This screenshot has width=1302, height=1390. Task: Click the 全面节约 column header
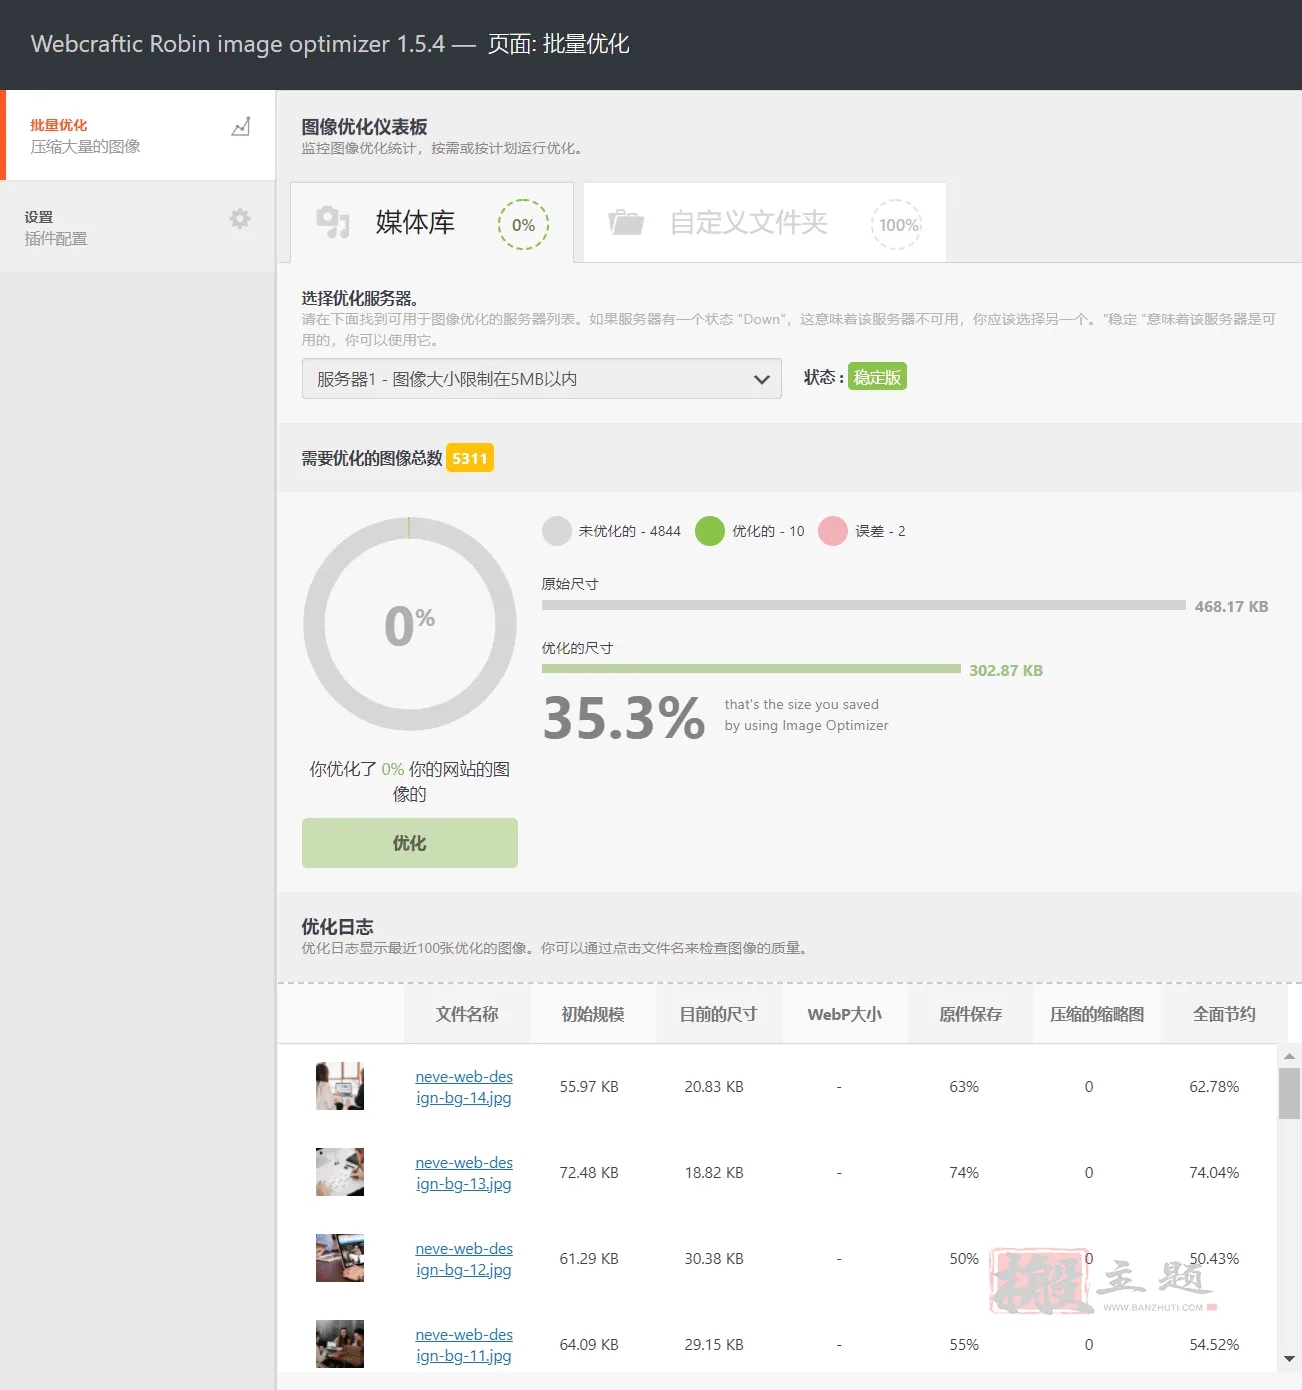coord(1224,1014)
